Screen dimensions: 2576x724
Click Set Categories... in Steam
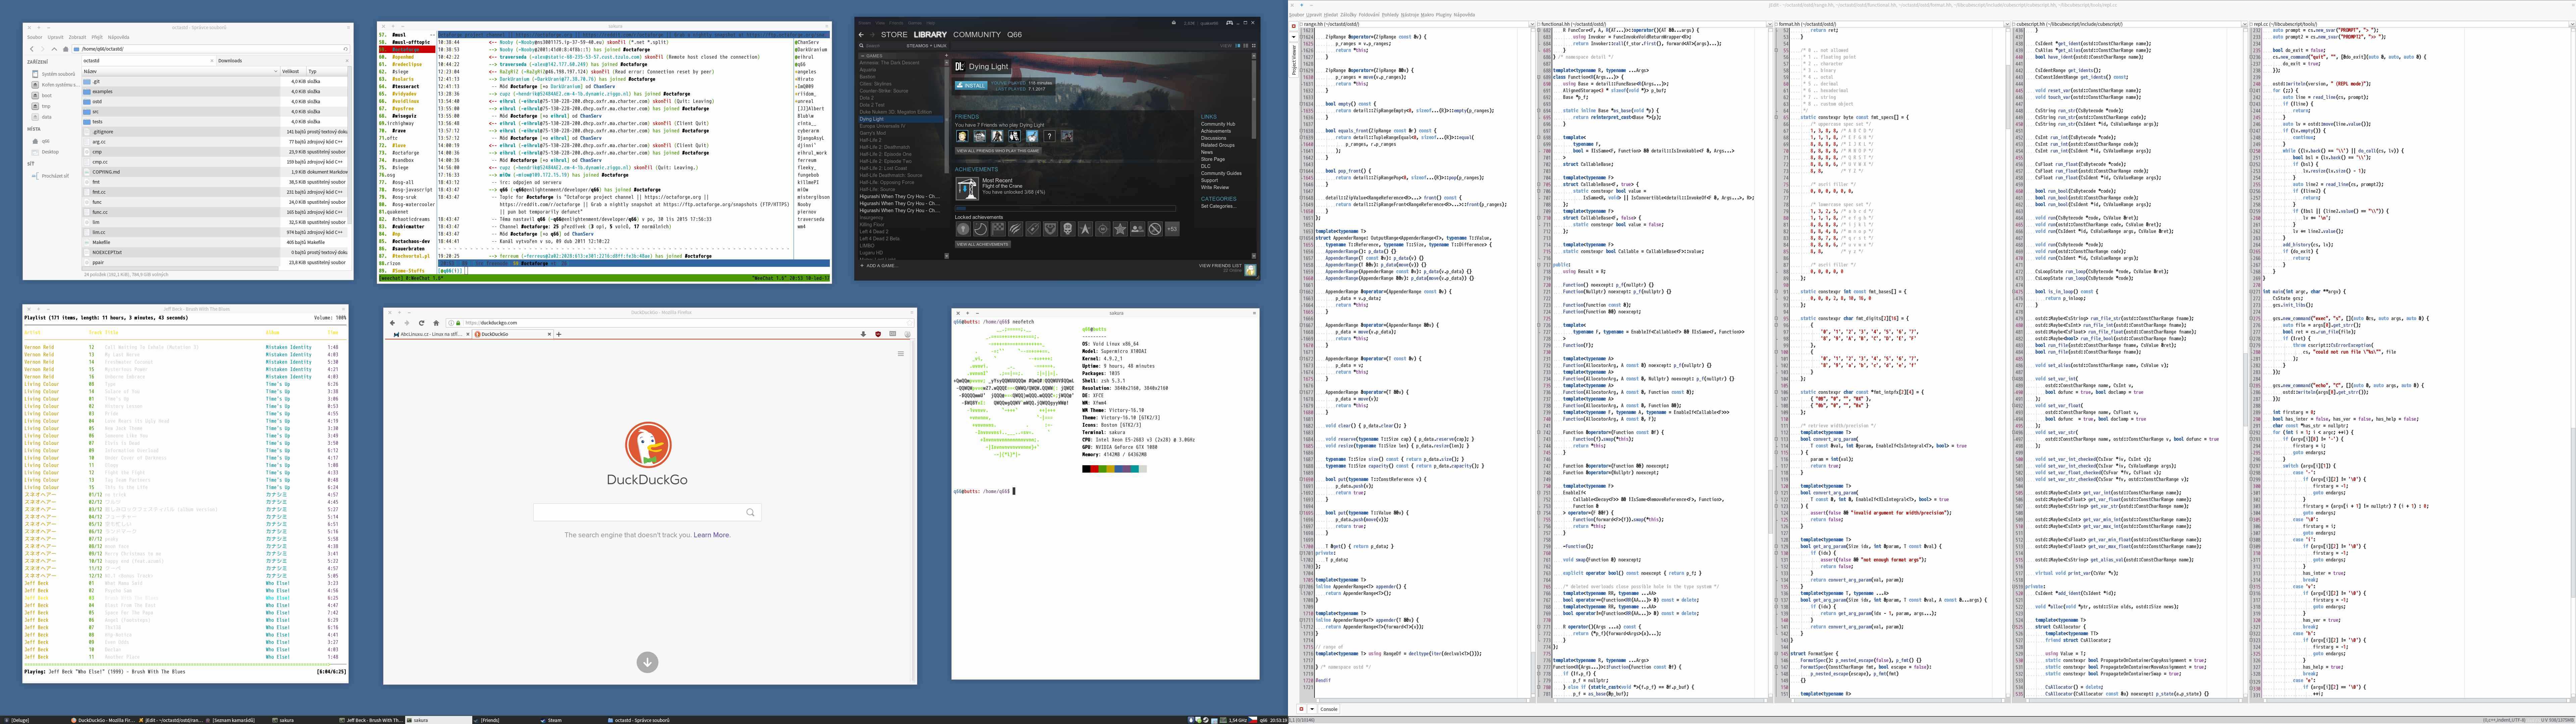coord(1219,206)
